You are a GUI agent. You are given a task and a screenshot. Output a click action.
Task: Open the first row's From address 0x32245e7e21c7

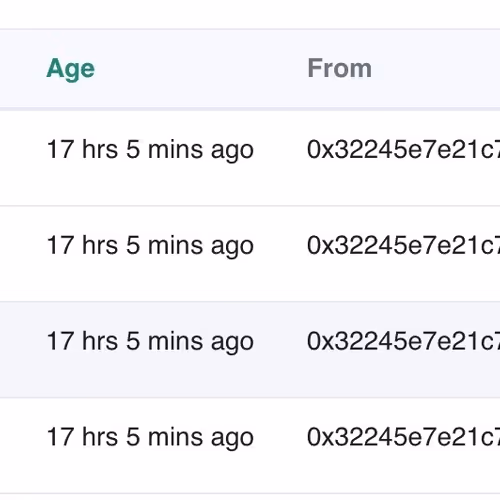click(x=403, y=149)
